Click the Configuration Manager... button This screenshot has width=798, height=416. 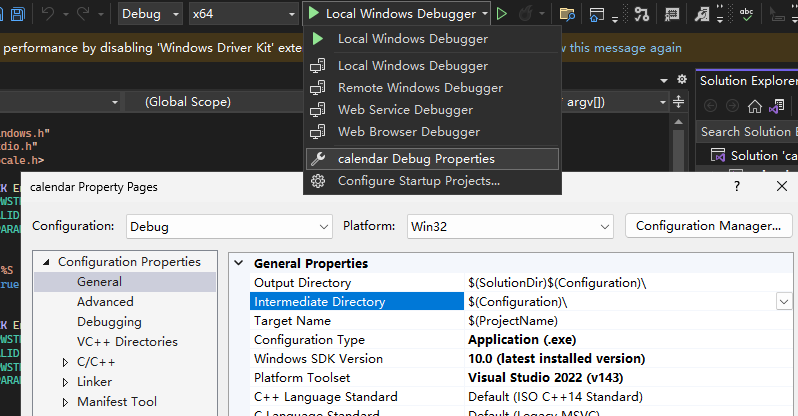pyautogui.click(x=708, y=226)
